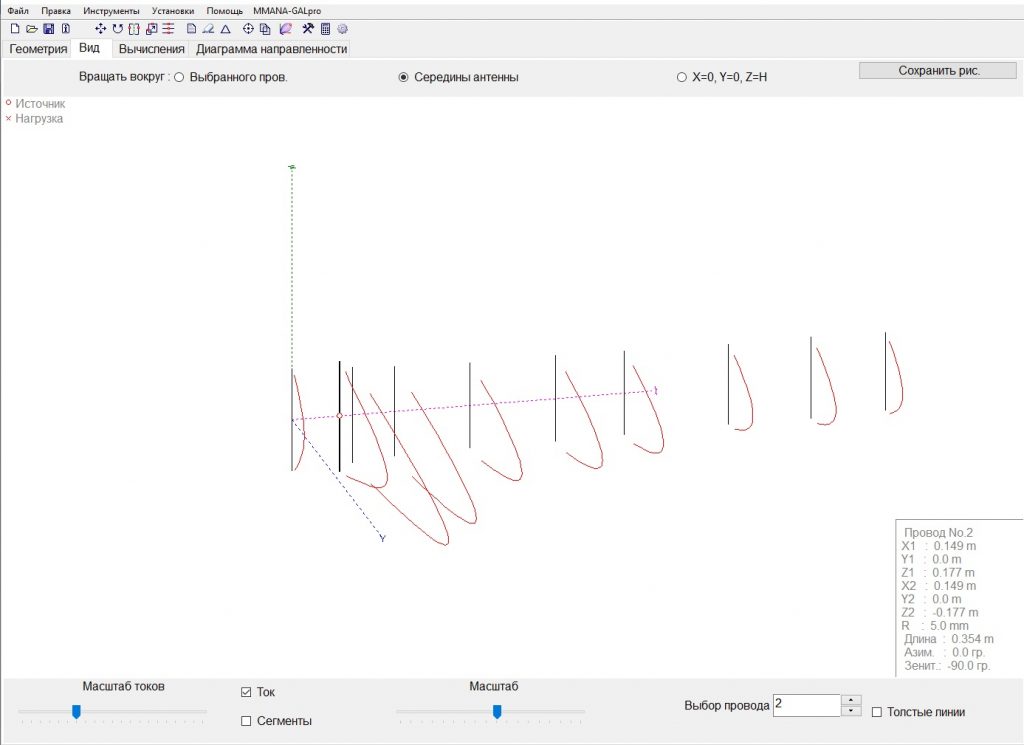Click the Сохранить рис. button
Screen dimensions: 1024x745
tap(938, 71)
